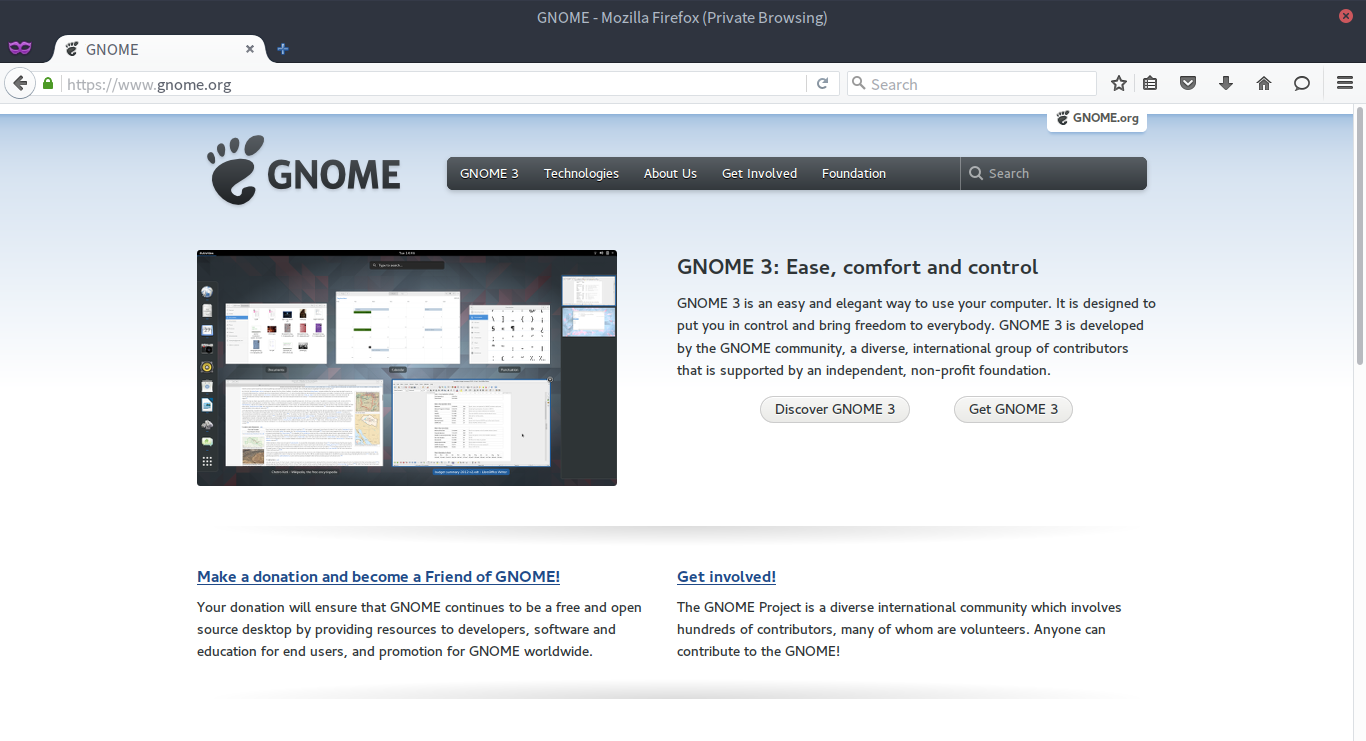Open the Get Involved menu item
The image size is (1366, 741).
click(760, 173)
